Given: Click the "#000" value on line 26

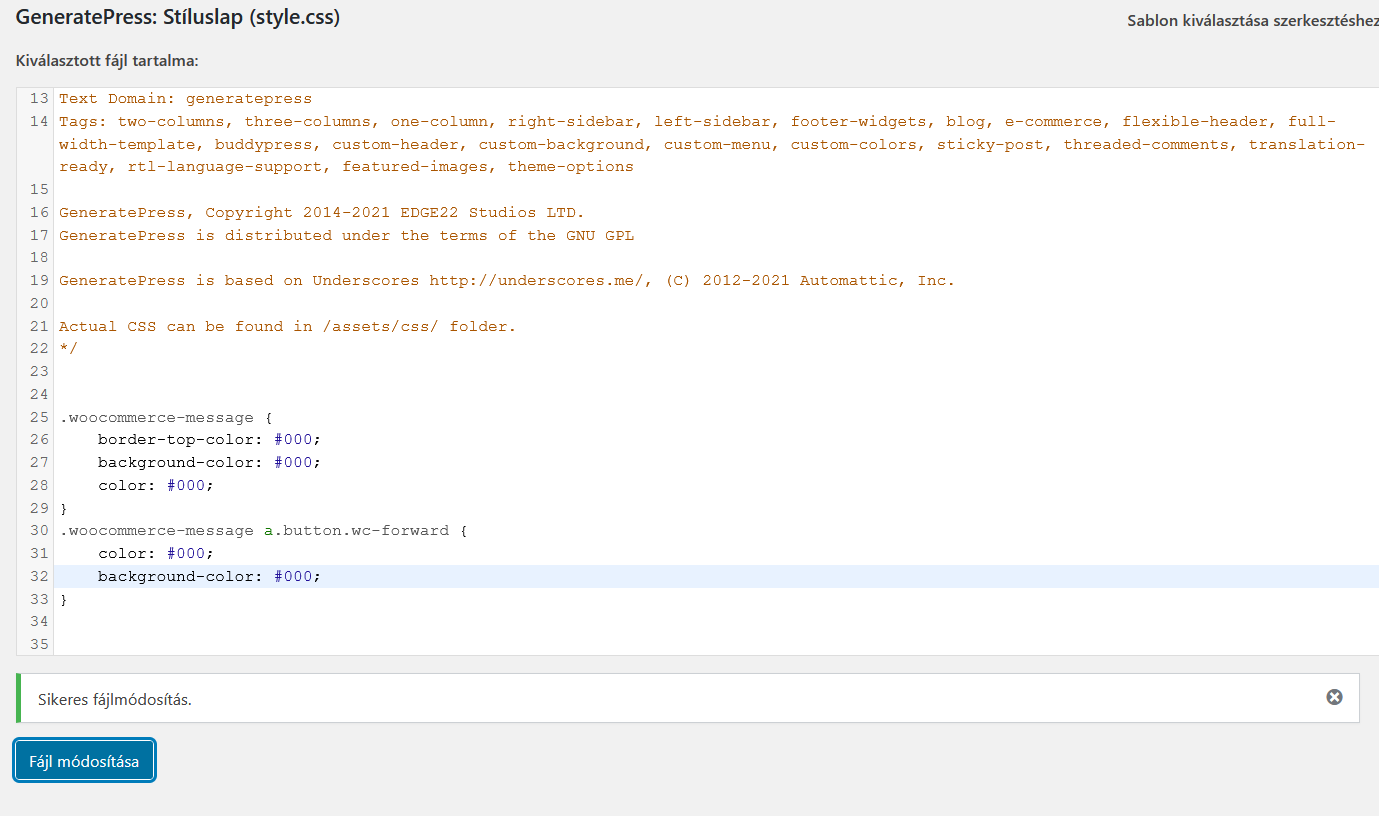Looking at the screenshot, I should [x=294, y=439].
